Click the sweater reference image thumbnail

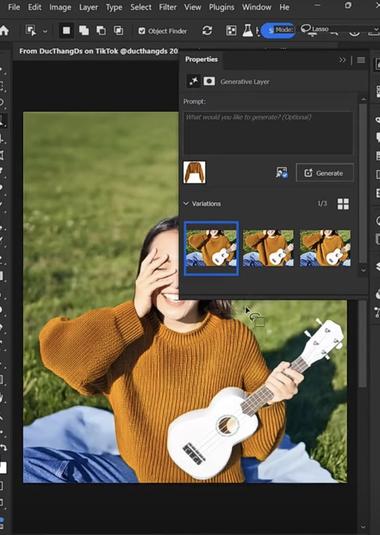tap(194, 172)
